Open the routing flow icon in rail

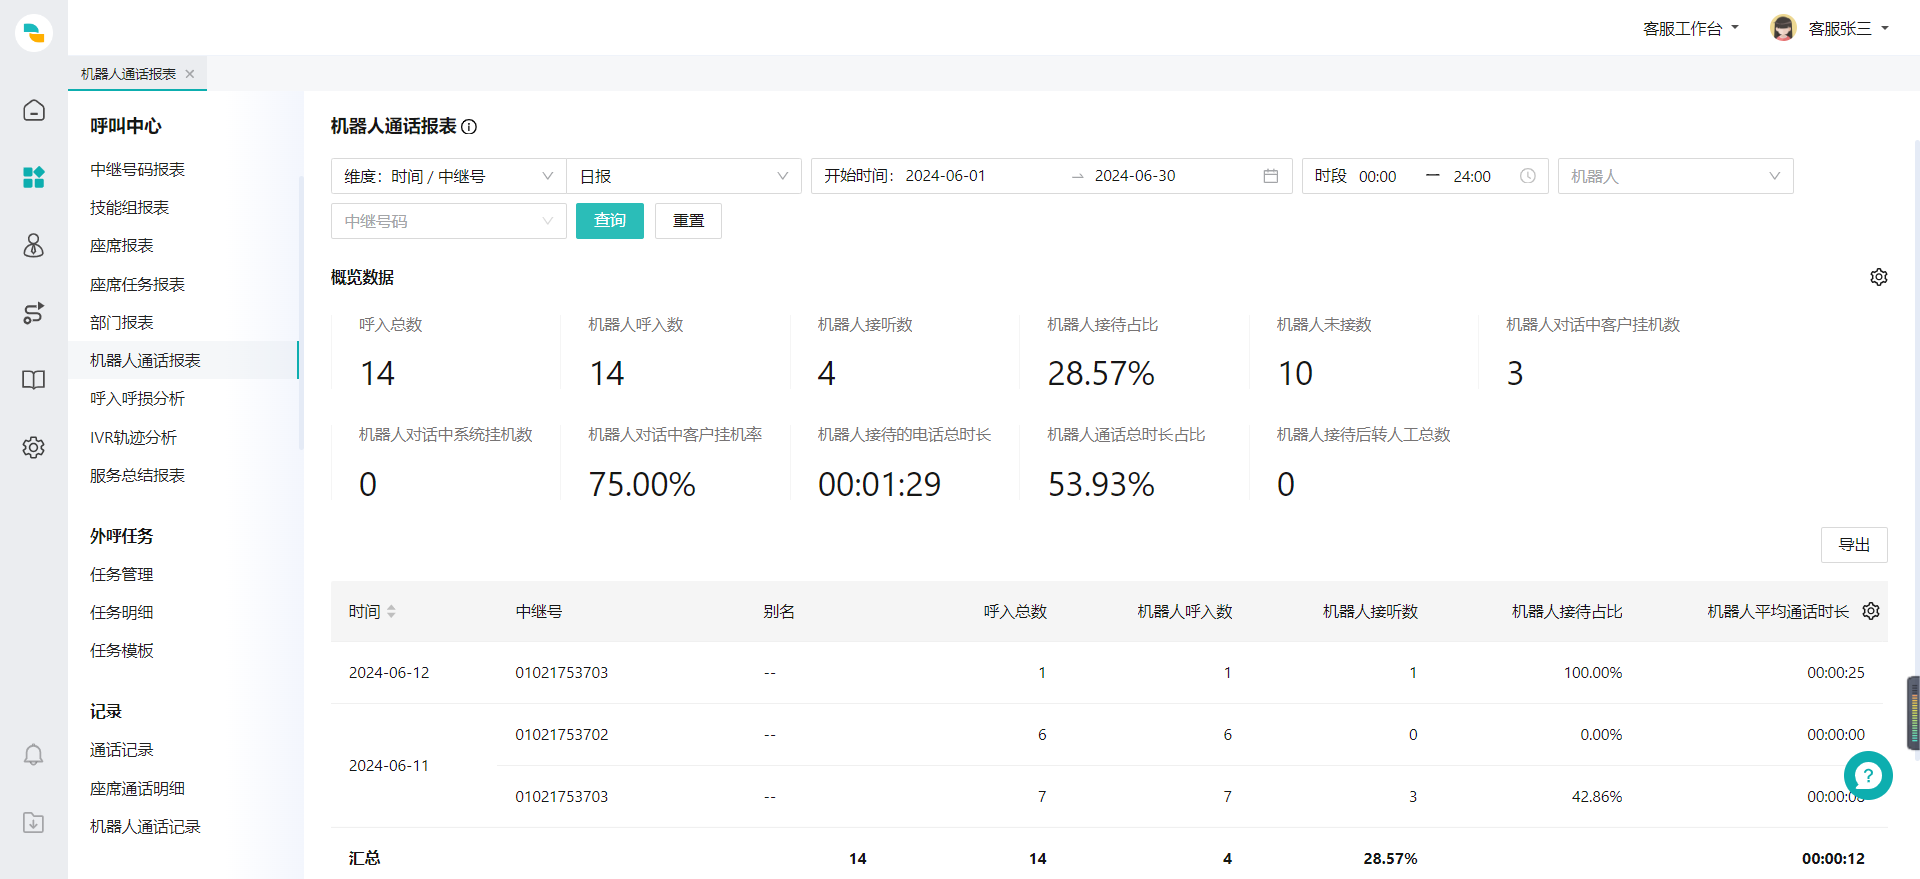(34, 313)
